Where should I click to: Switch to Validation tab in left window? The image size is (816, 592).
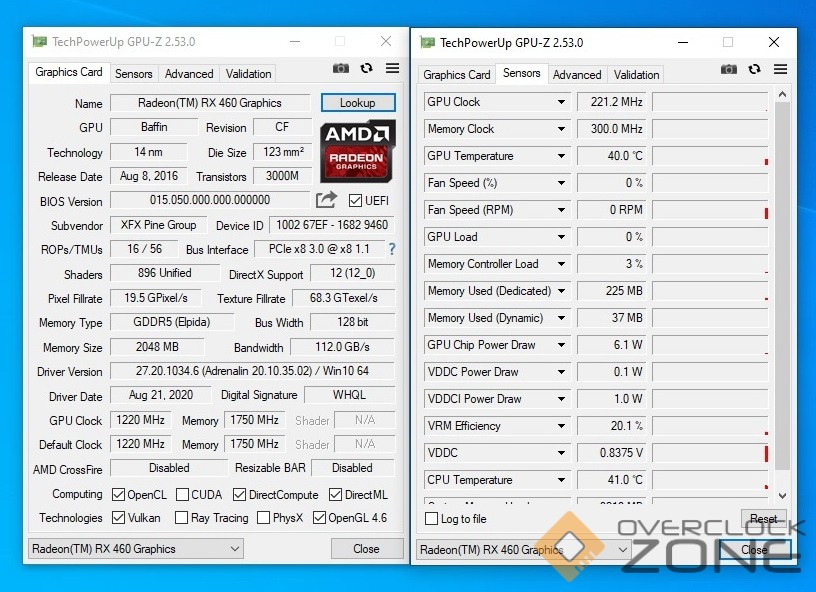pos(248,74)
